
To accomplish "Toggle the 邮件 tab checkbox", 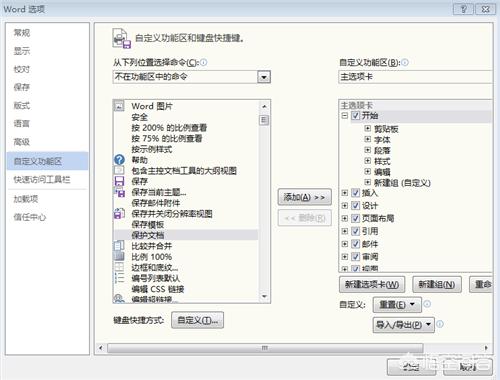I will click(356, 244).
